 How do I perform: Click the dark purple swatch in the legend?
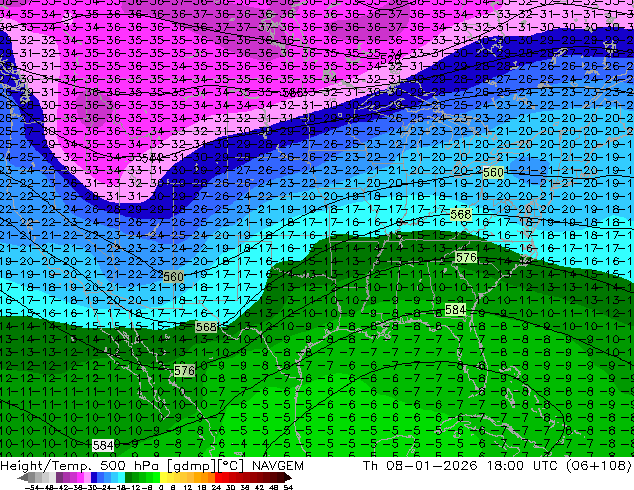tap(59, 478)
